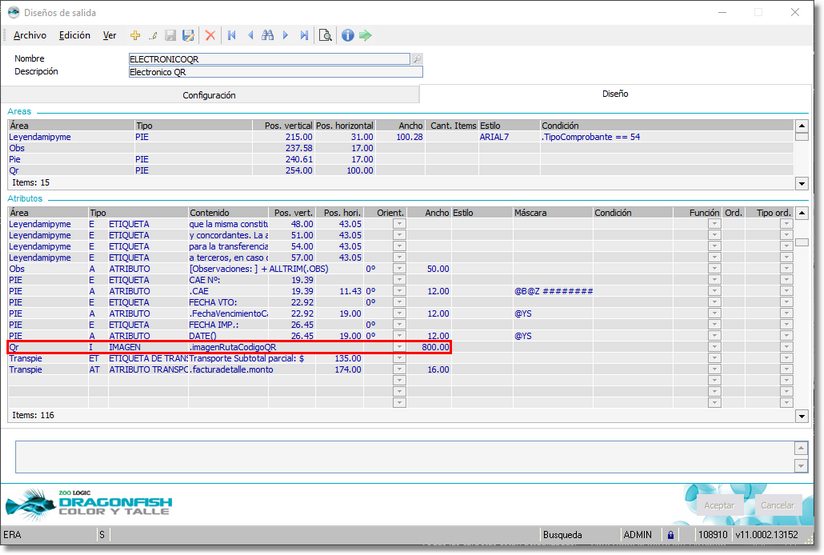Open the binoculars Search icon

tap(267, 35)
